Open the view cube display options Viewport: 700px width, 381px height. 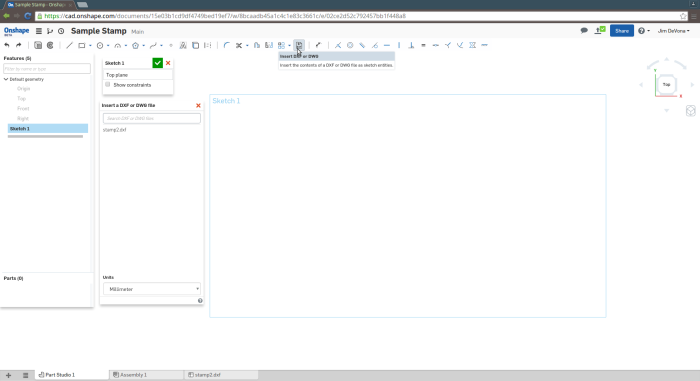point(691,111)
